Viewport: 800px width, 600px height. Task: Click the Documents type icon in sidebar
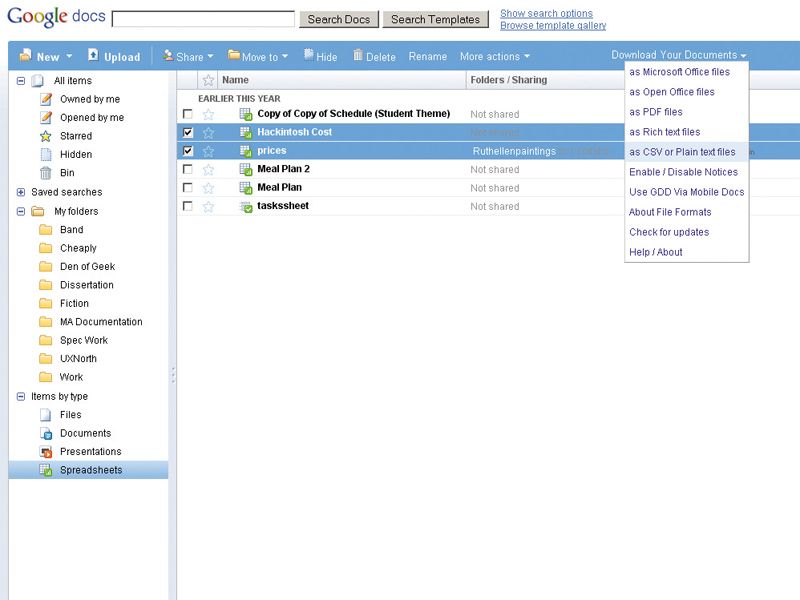click(46, 433)
